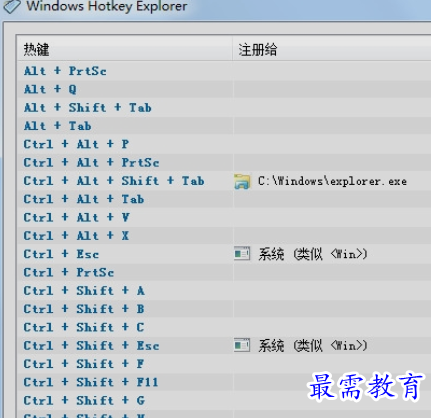Click the system icon in Ctrl + Shift + Esc row
The height and width of the screenshot is (418, 431).
tap(242, 345)
